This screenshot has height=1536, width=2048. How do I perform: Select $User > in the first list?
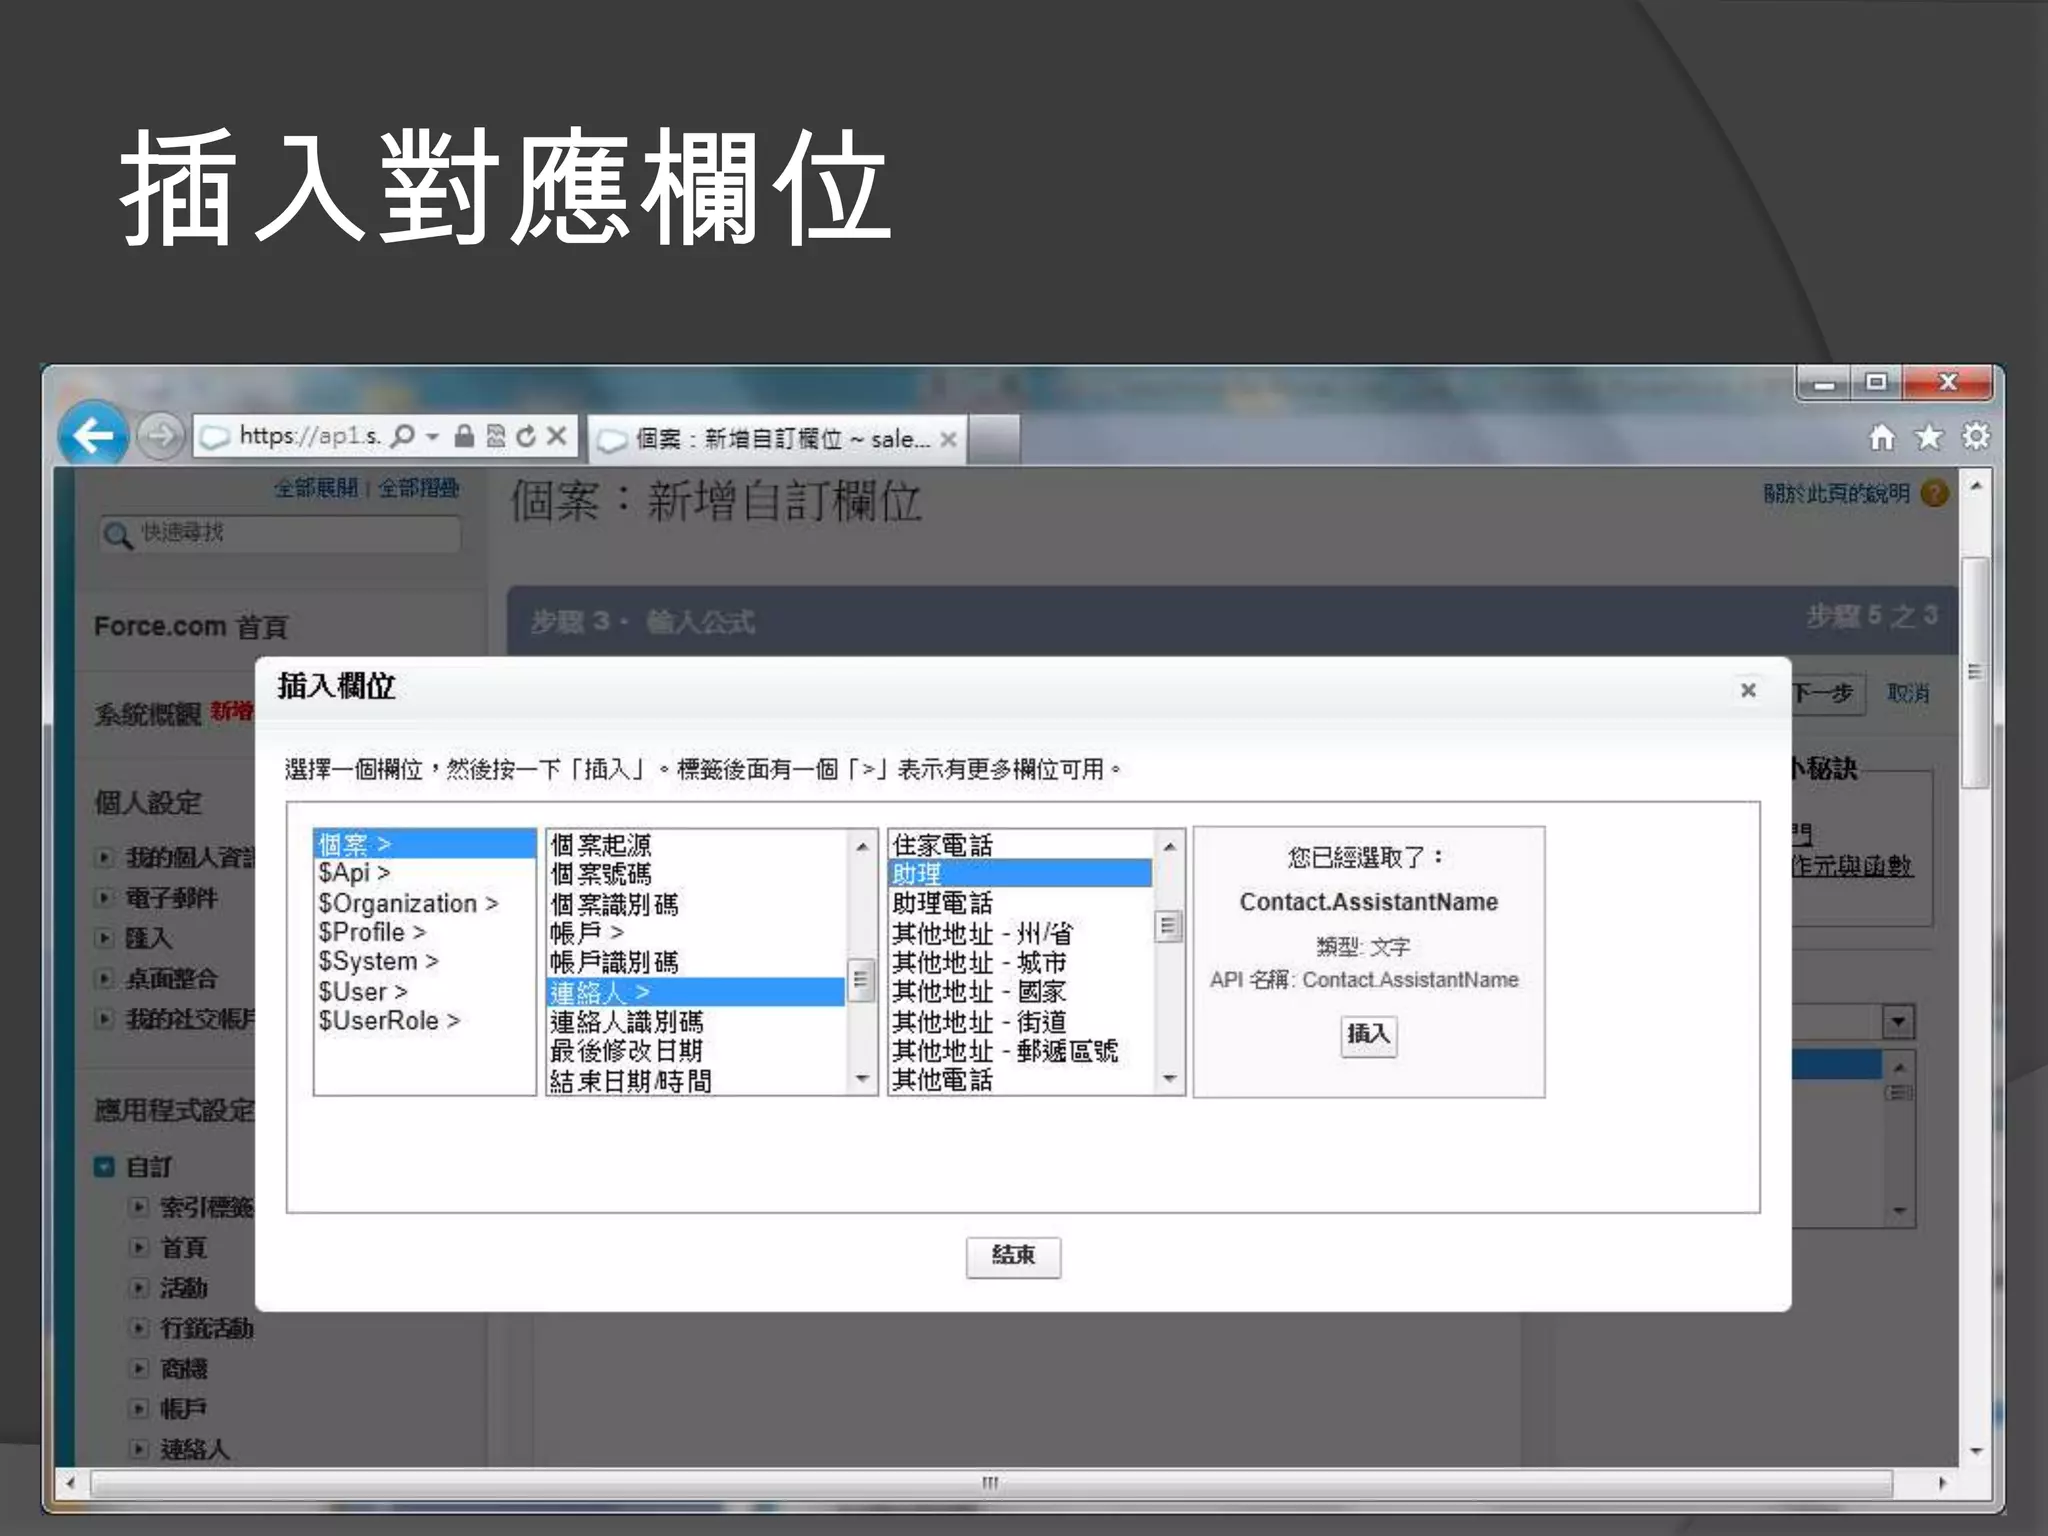pyautogui.click(x=425, y=991)
